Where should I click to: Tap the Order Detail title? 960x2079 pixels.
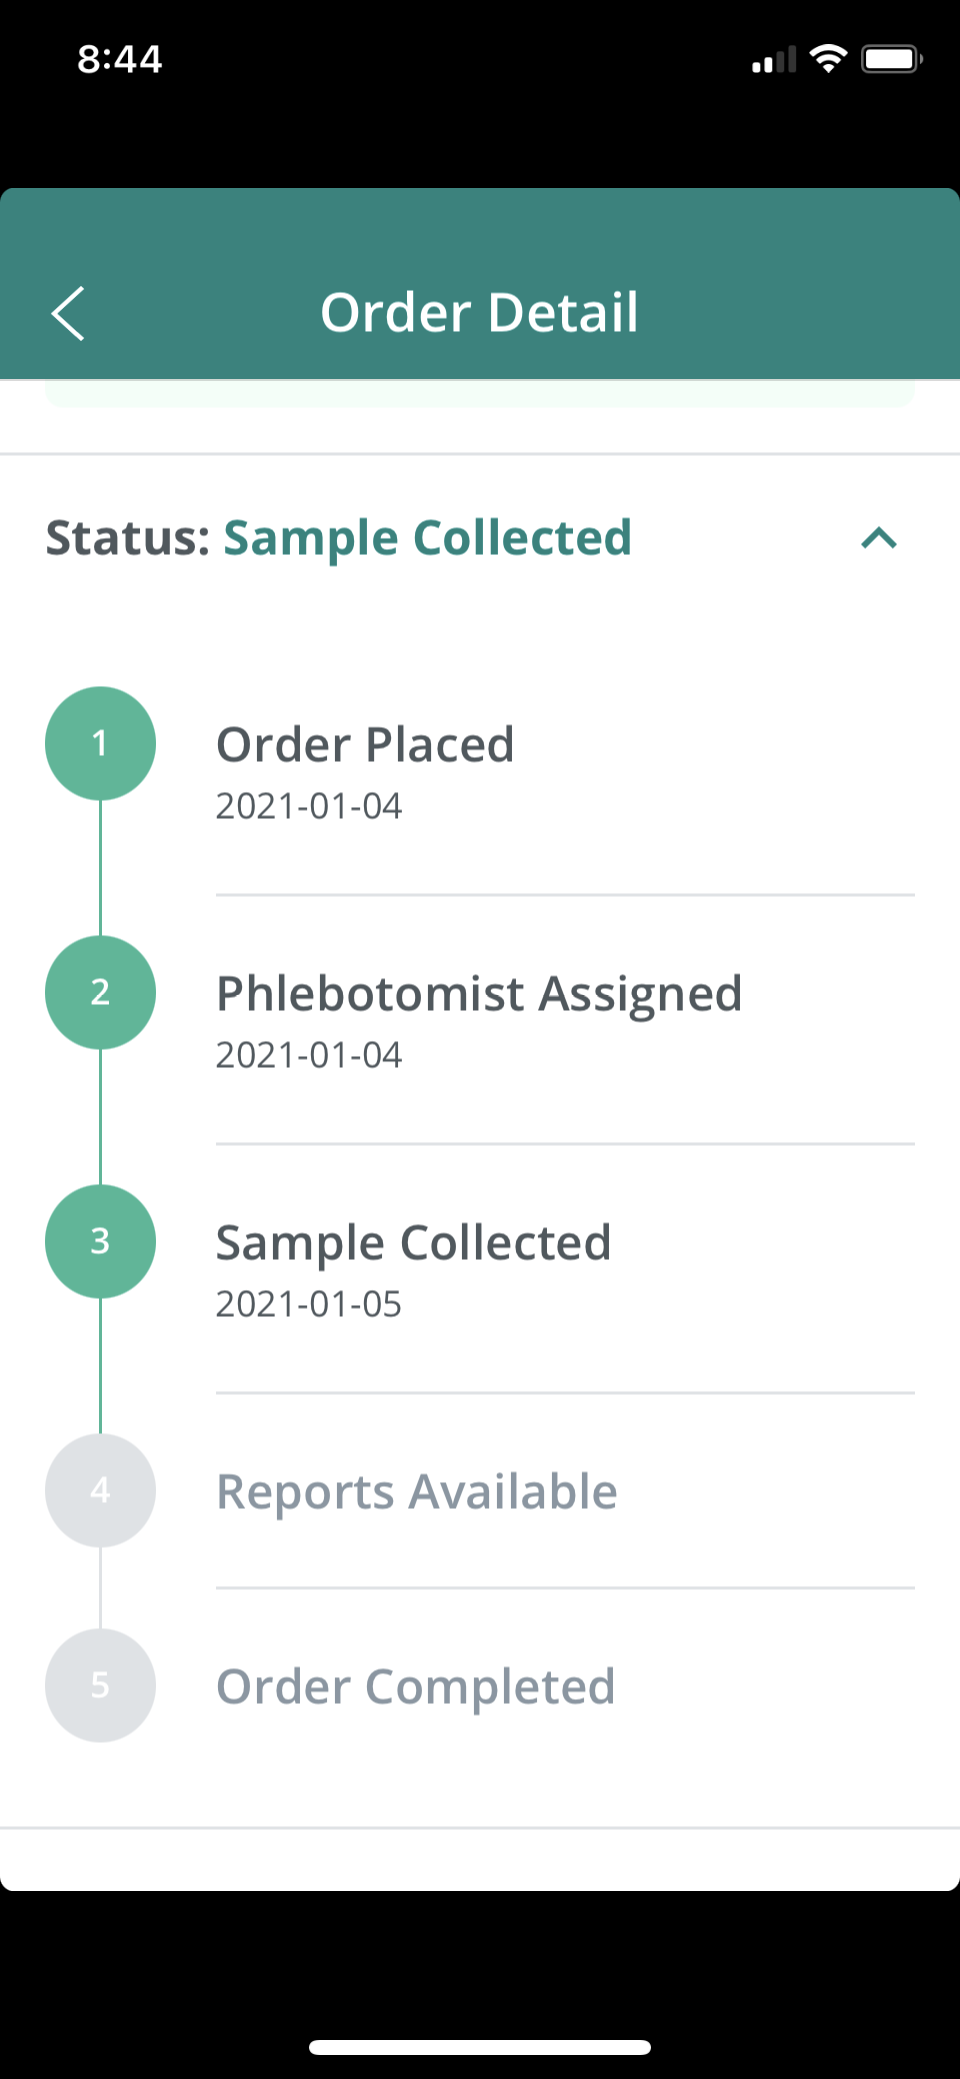click(479, 312)
